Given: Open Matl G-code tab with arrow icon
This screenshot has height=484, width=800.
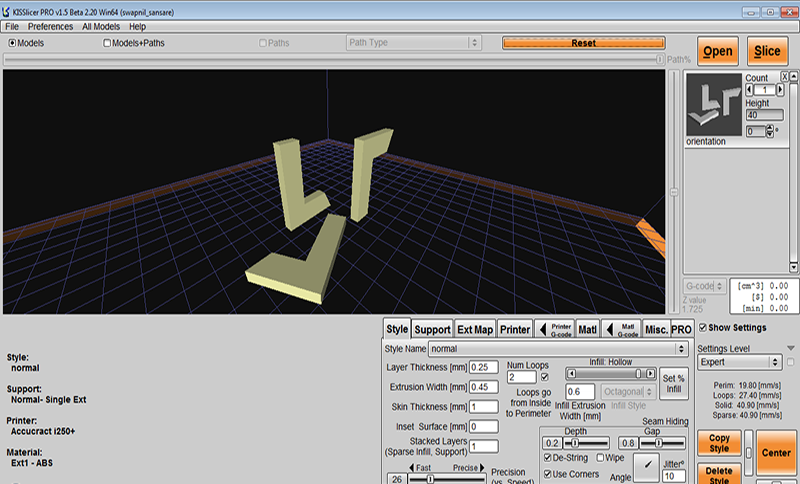Looking at the screenshot, I should (622, 329).
